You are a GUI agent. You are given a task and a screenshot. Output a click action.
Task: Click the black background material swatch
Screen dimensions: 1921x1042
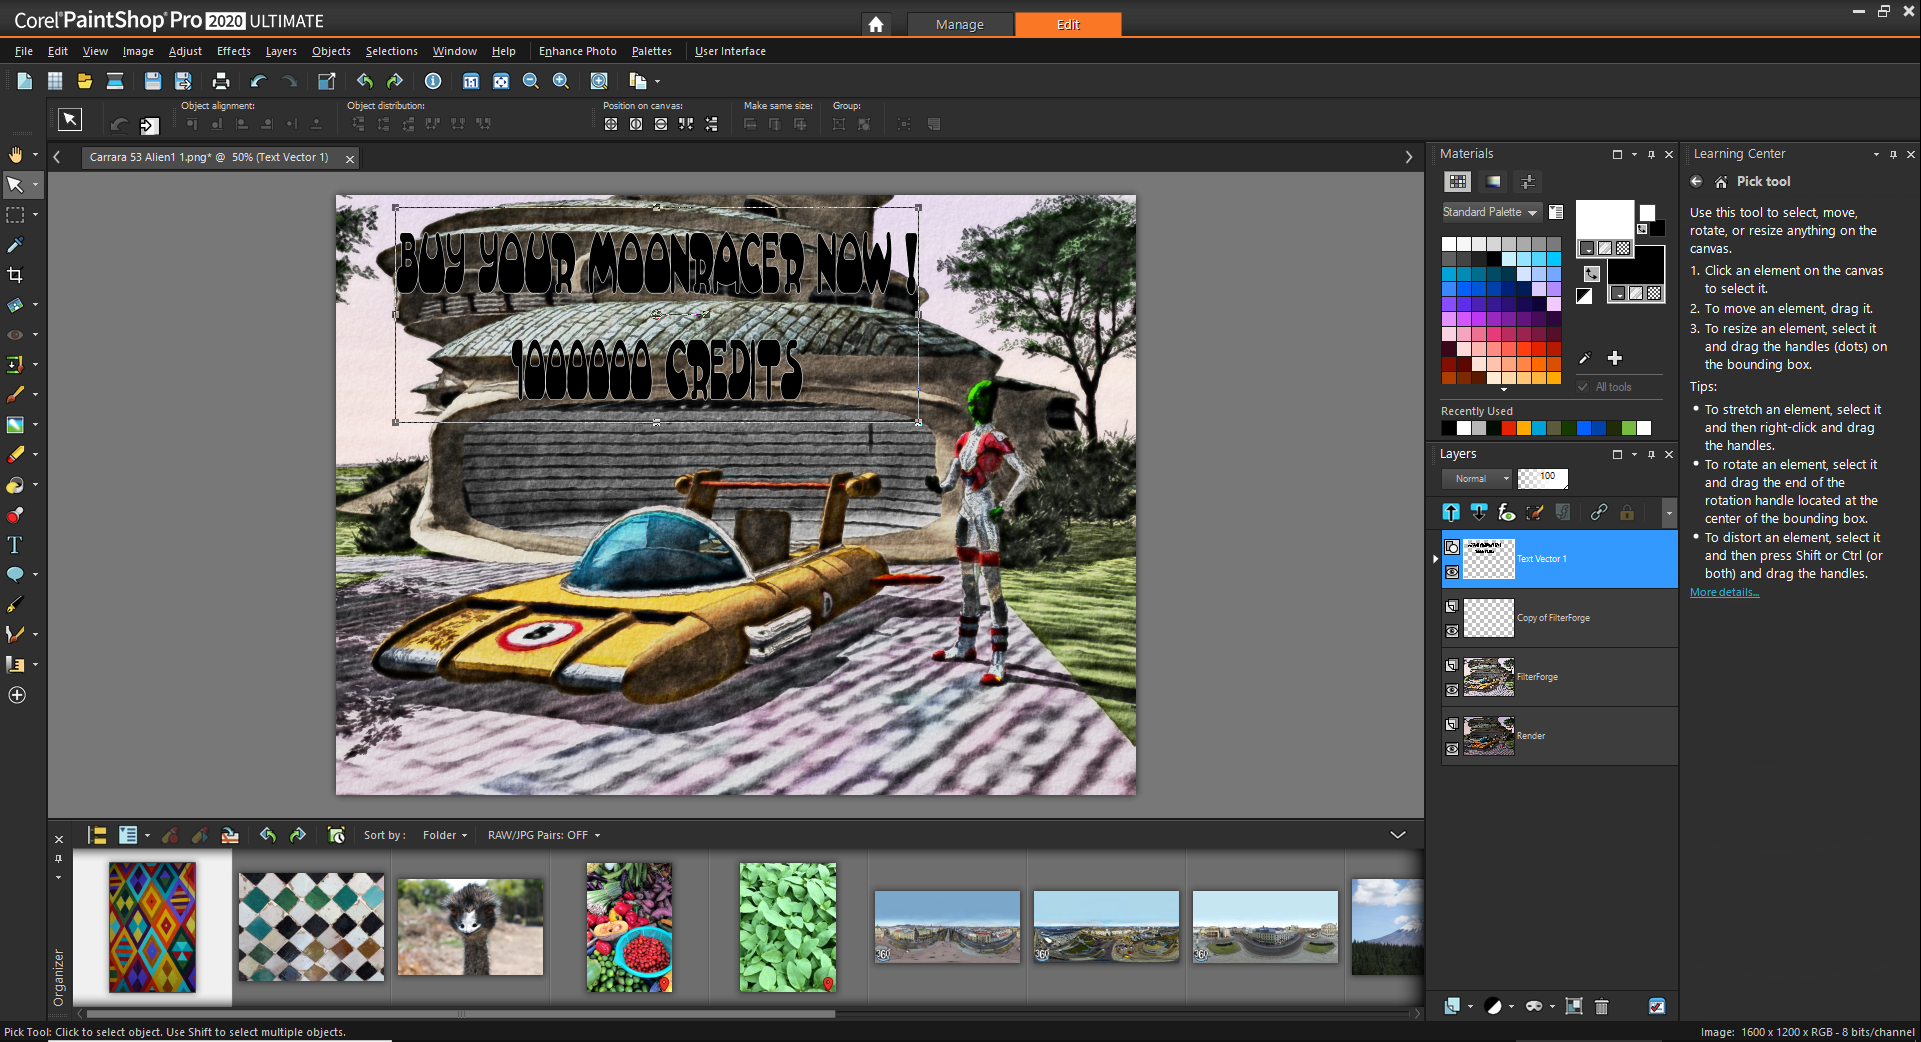click(1636, 265)
